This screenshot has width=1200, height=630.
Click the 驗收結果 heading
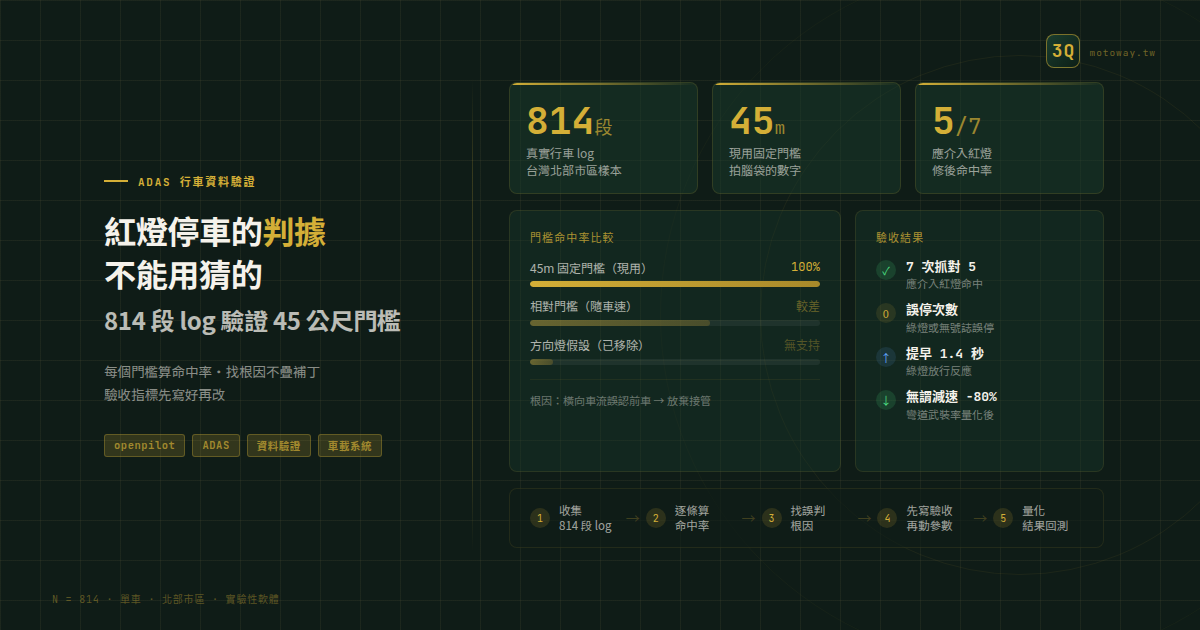pyautogui.click(x=900, y=238)
